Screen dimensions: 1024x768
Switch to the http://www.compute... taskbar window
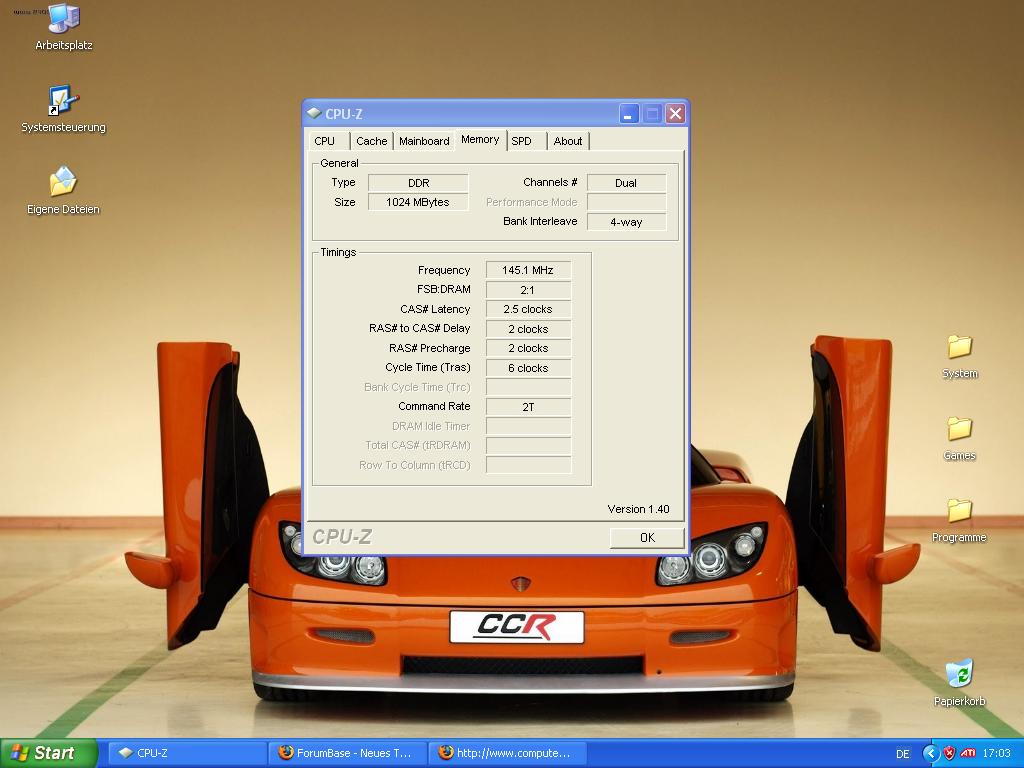507,753
